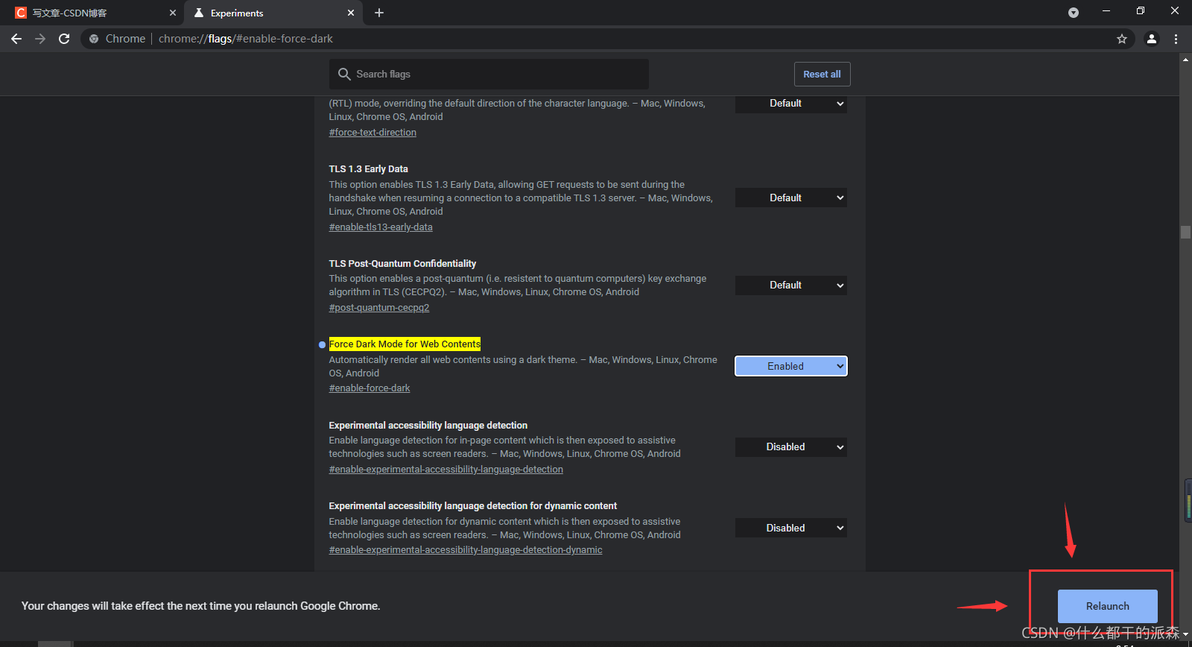Follow the #enable-force-dark link

369,389
